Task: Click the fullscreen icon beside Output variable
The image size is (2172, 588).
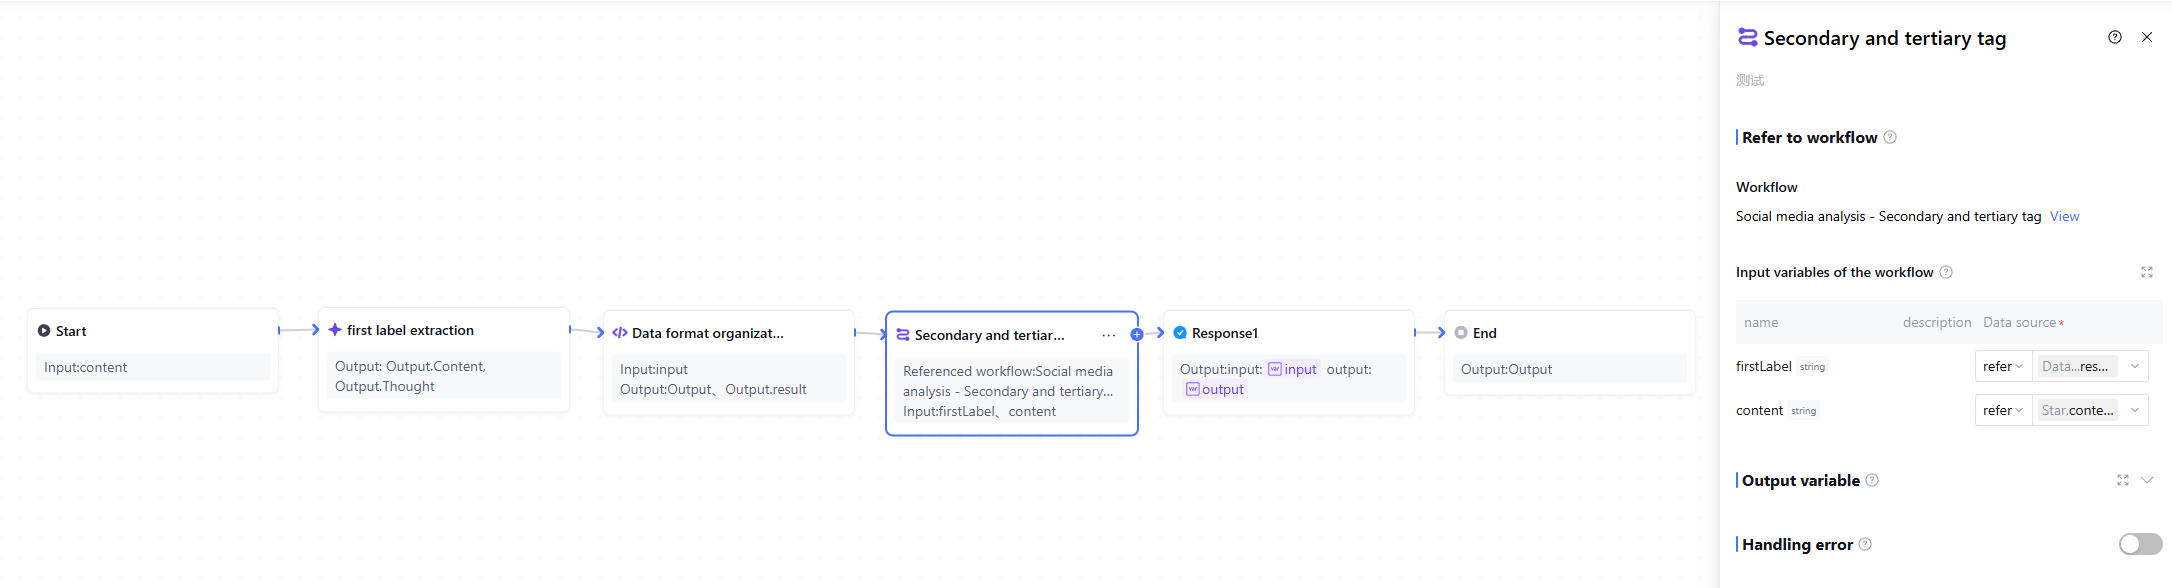Action: (2122, 480)
